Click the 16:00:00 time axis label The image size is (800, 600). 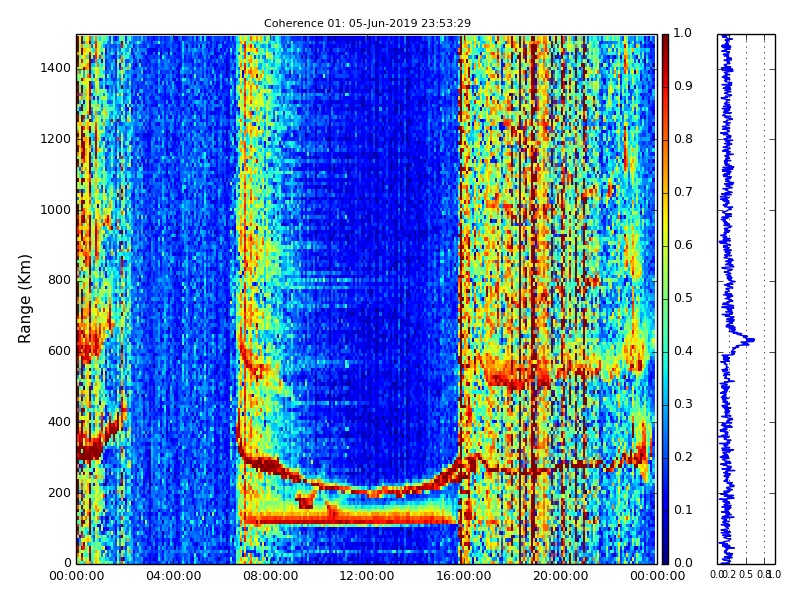click(464, 576)
